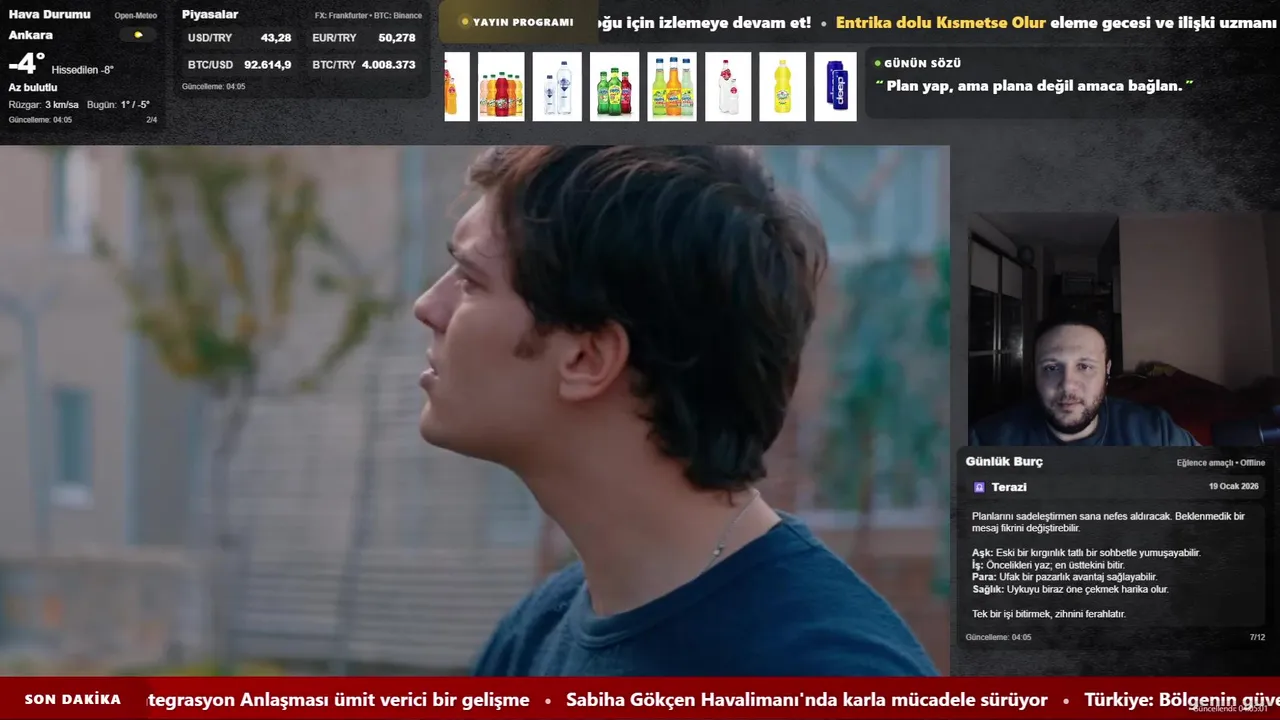Click the Para horoscope line
This screenshot has height=720, width=1280.
click(1064, 577)
